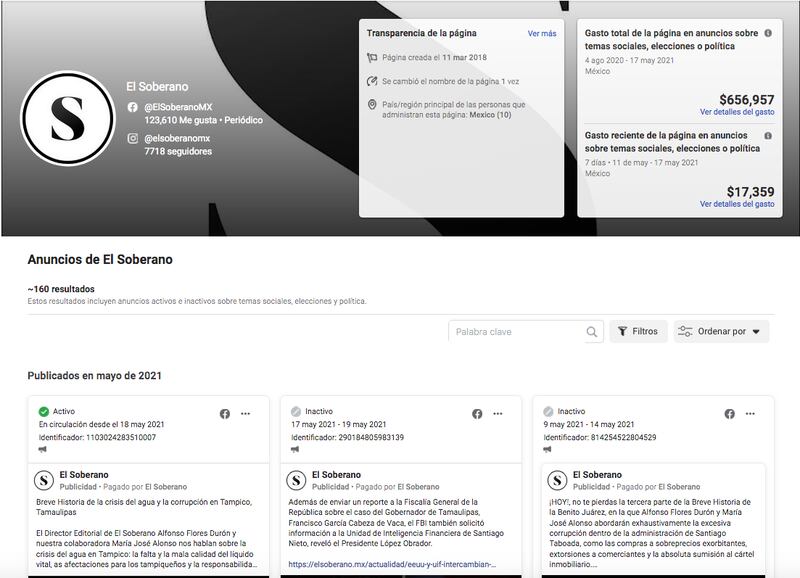800x578 pixels.
Task: Click the Instagram icon beside @elsoberanomx
Action: pyautogui.click(x=133, y=138)
